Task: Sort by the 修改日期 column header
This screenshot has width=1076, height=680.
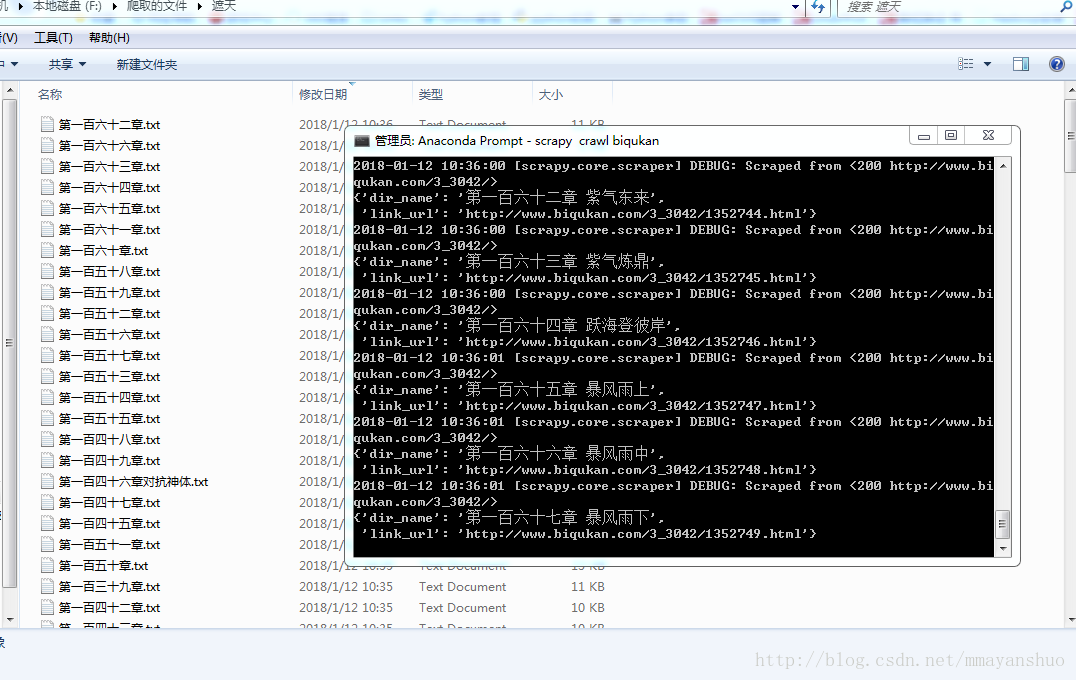Action: coord(323,95)
